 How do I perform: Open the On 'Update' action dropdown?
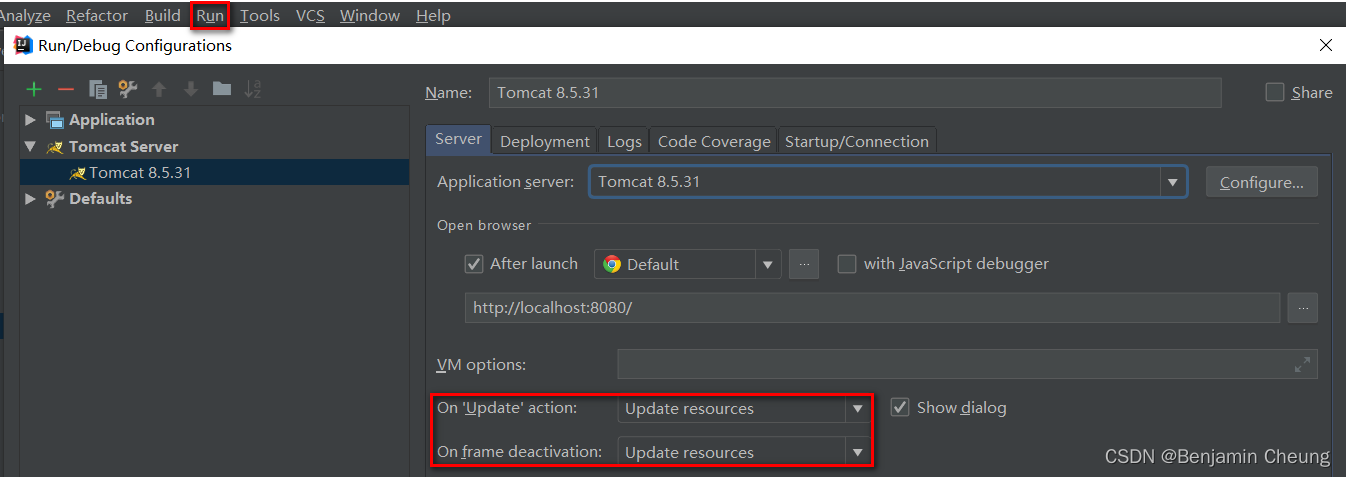coord(857,409)
